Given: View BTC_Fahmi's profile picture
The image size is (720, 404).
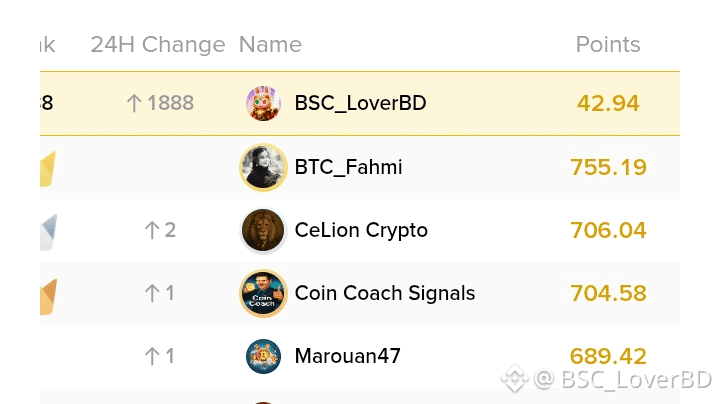Looking at the screenshot, I should click(263, 167).
